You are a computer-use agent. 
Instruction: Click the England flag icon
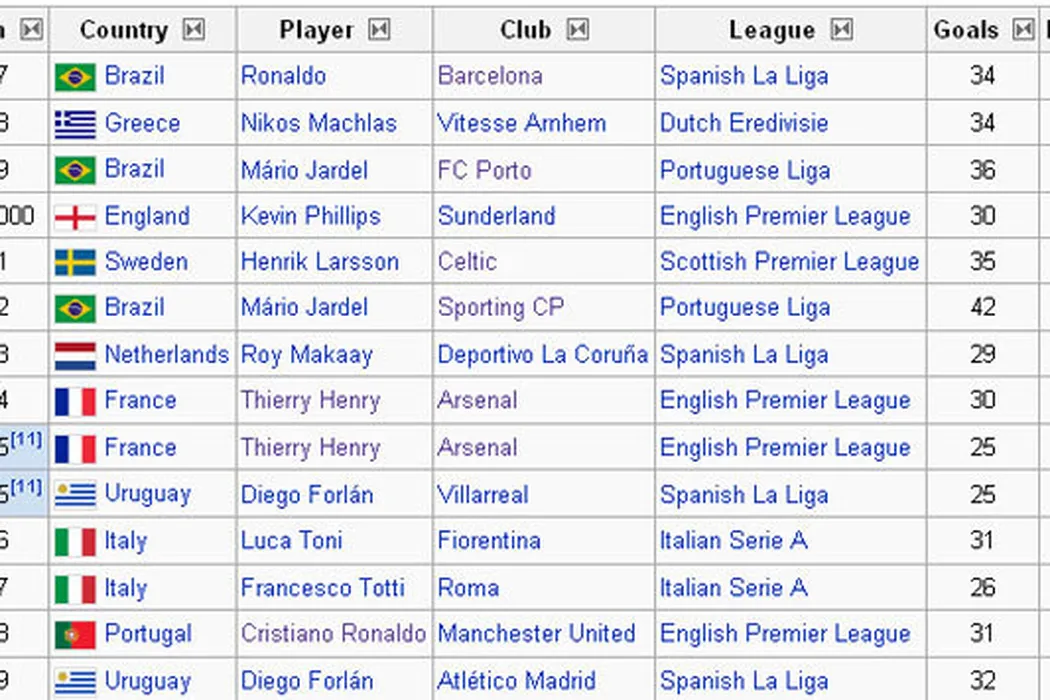click(75, 217)
